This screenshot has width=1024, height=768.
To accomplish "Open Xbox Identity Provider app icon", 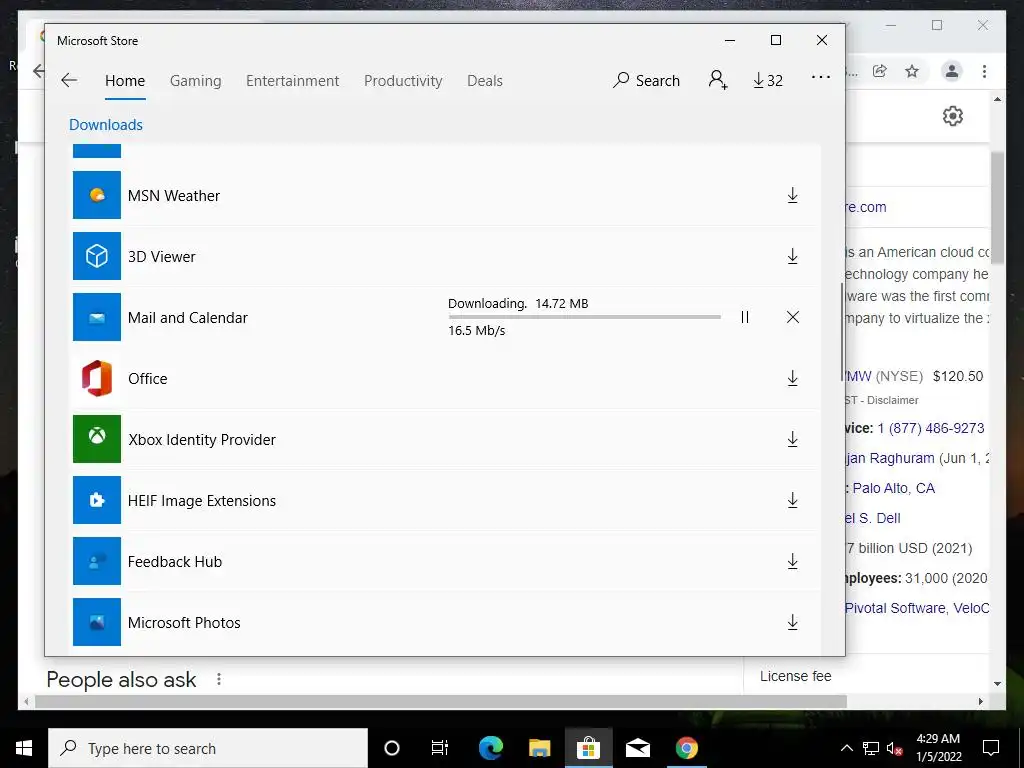I will click(97, 439).
